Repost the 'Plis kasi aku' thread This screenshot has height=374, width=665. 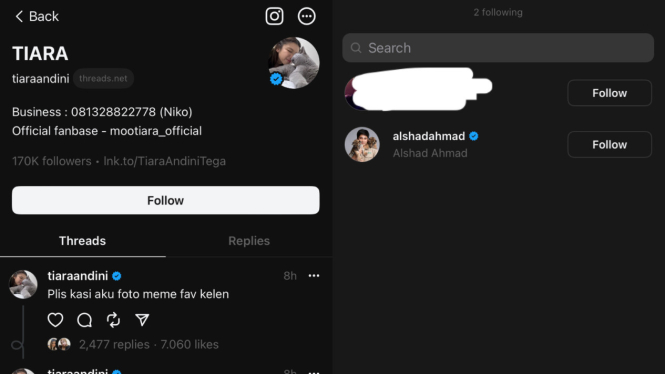tap(113, 320)
